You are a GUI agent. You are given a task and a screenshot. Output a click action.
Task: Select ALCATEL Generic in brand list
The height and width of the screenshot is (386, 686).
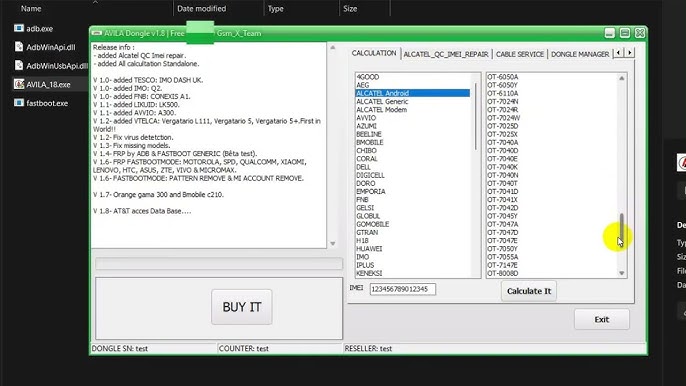382,102
